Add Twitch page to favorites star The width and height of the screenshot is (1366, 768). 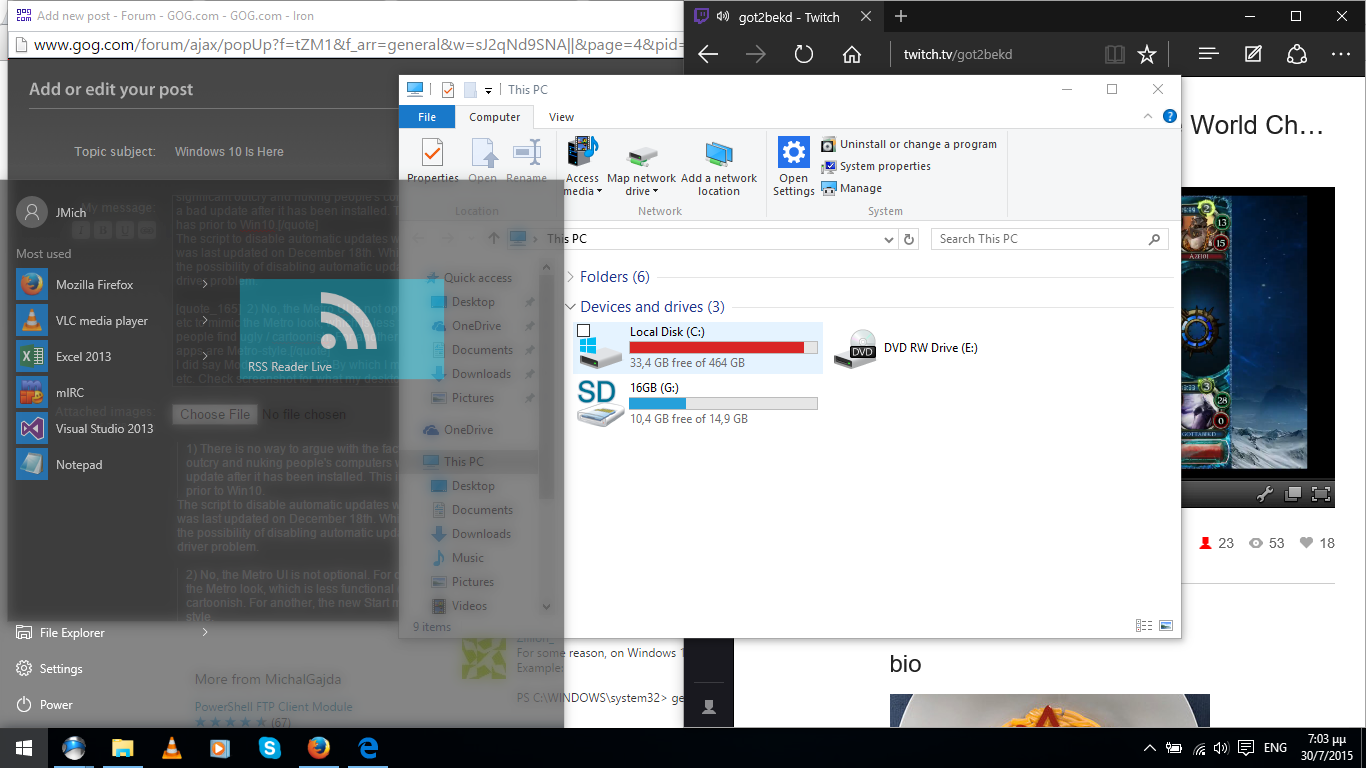pyautogui.click(x=1147, y=54)
